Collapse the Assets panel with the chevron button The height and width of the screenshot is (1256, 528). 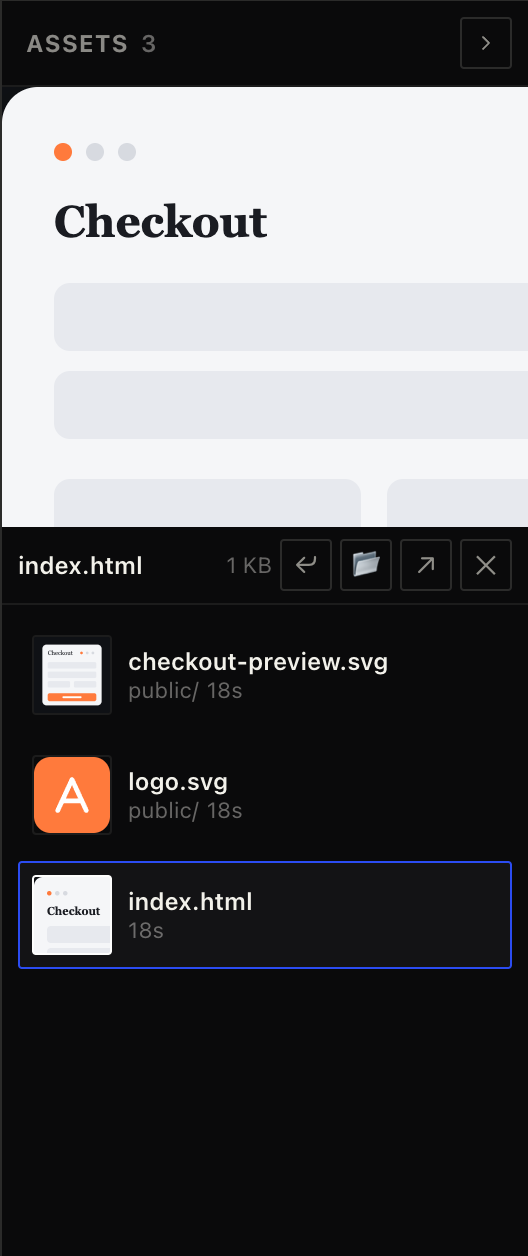pos(486,43)
